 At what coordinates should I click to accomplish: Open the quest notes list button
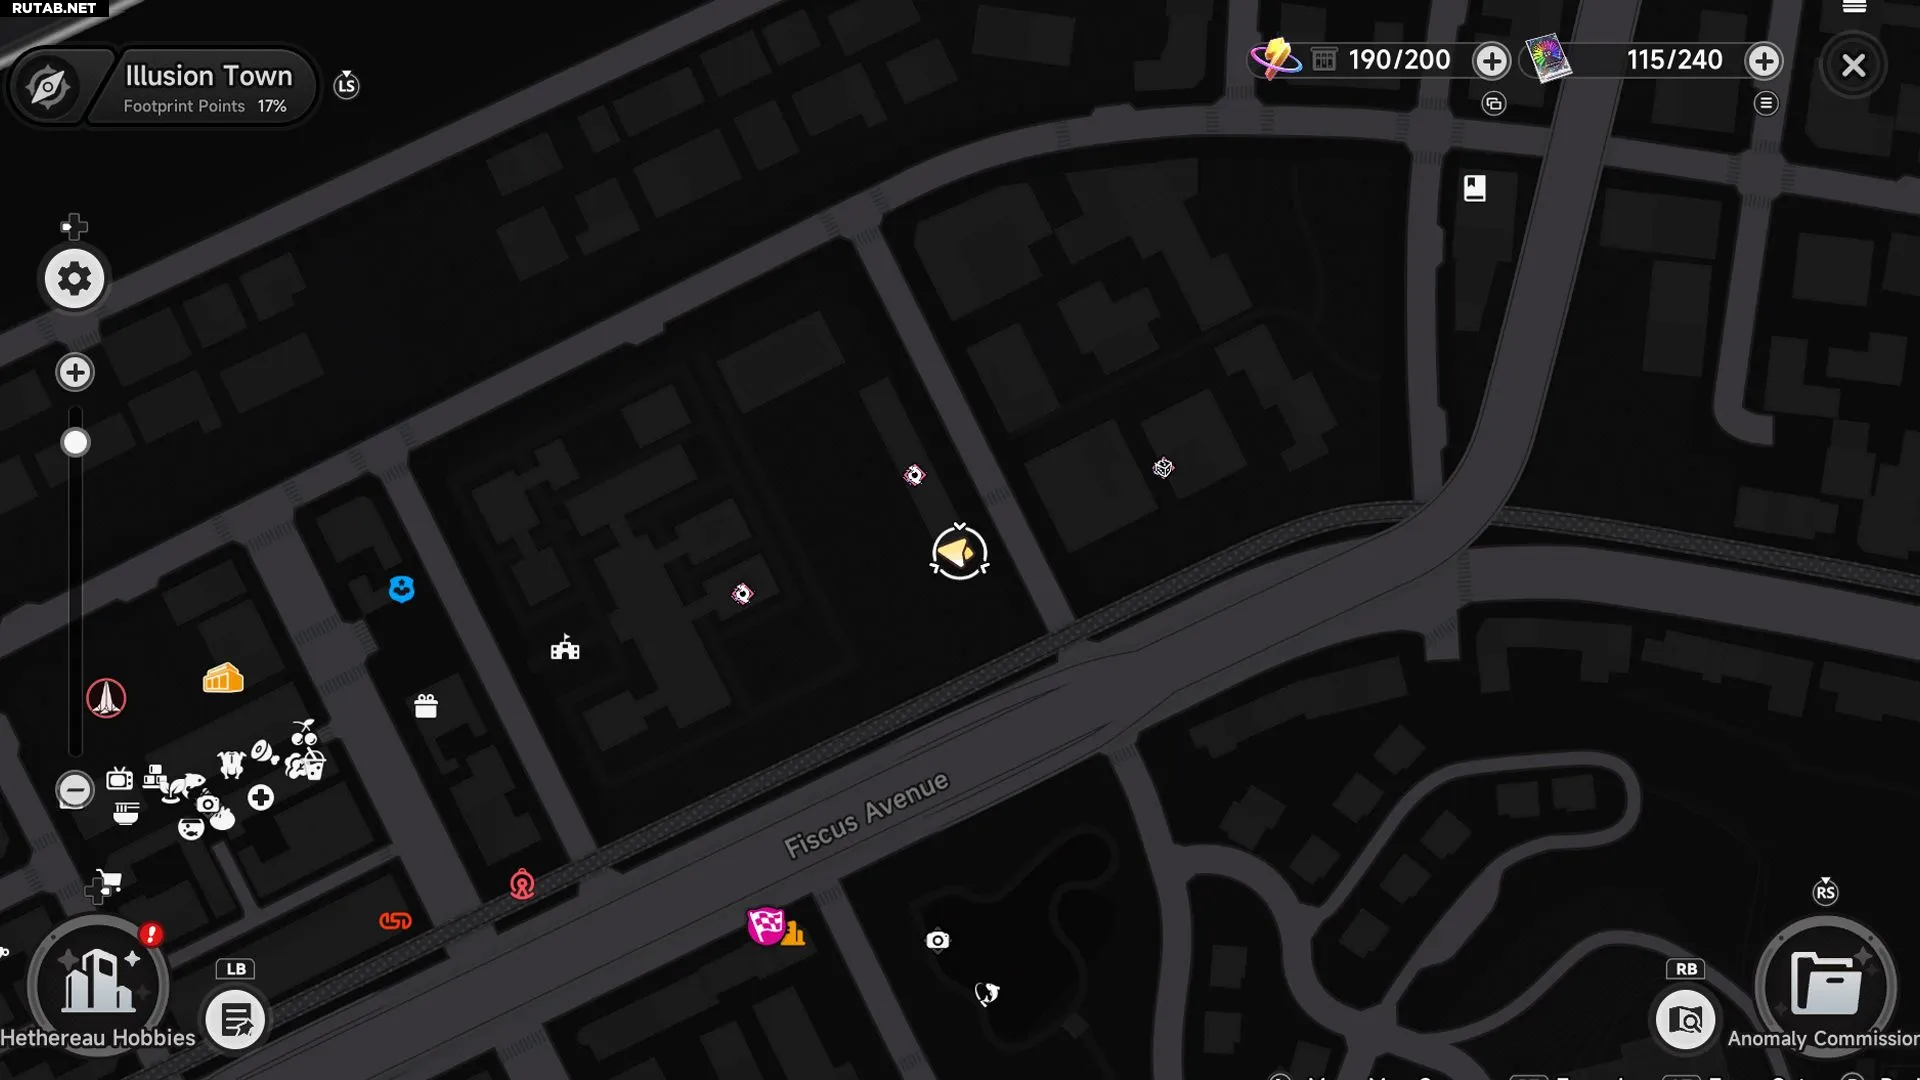[236, 1020]
